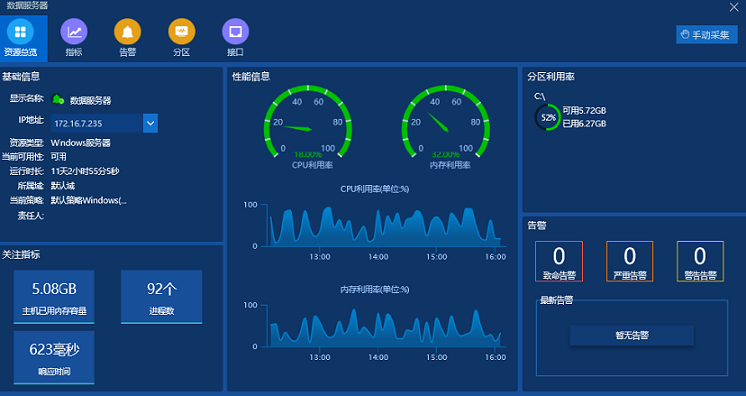The image size is (746, 396).
Task: Close the 数据服务器 window
Action: 734,7
